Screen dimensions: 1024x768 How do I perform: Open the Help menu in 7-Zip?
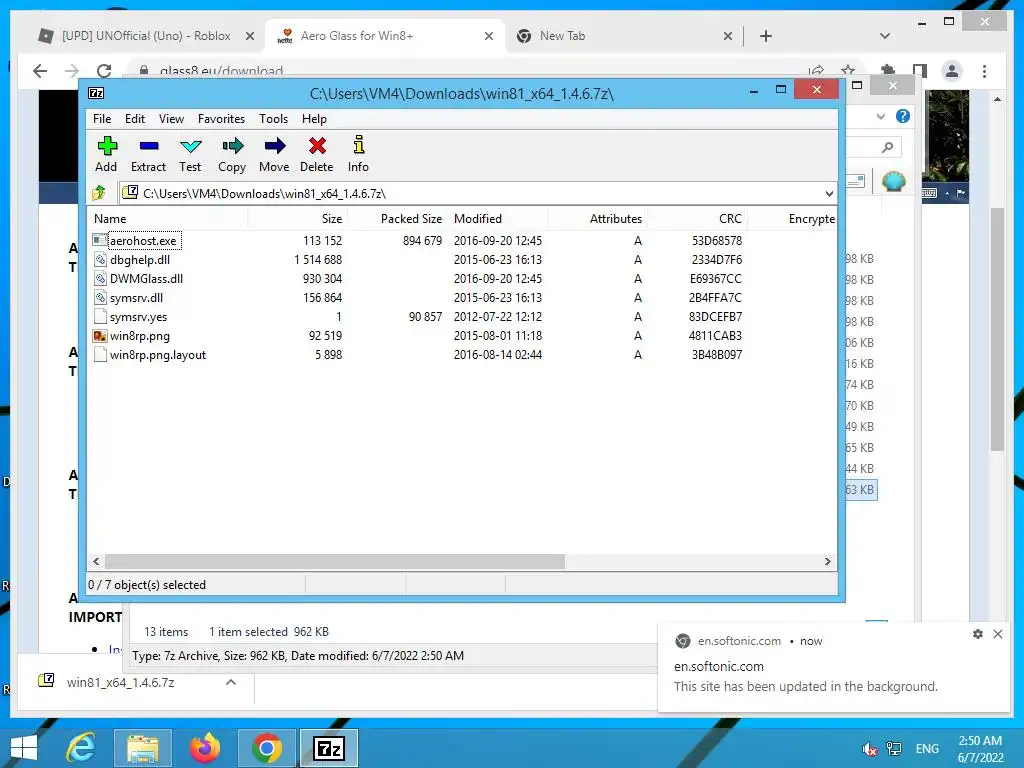(314, 119)
